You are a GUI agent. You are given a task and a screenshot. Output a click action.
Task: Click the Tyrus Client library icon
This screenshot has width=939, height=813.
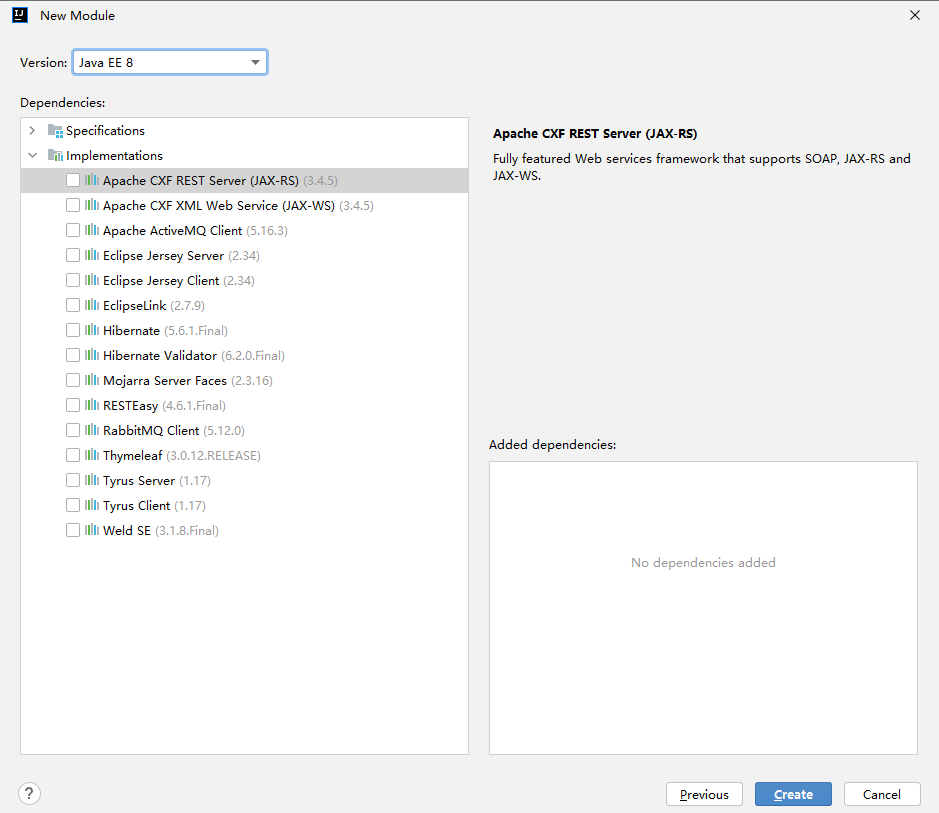point(92,505)
